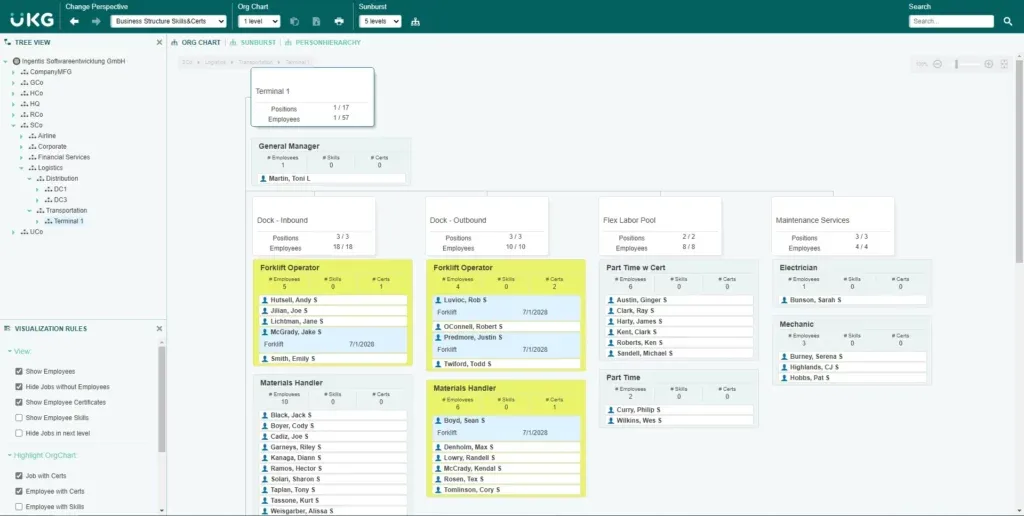
Task: Select Terminal 1 in the tree view
Action: pos(69,221)
